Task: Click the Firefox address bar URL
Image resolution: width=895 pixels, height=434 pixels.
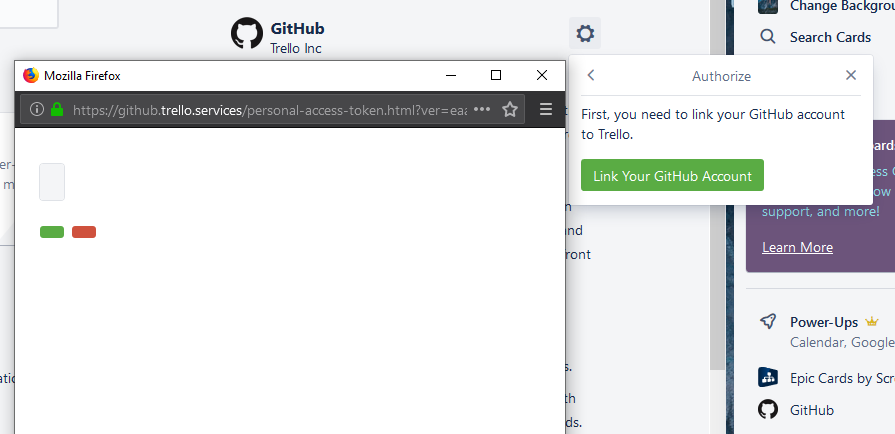Action: (x=269, y=110)
